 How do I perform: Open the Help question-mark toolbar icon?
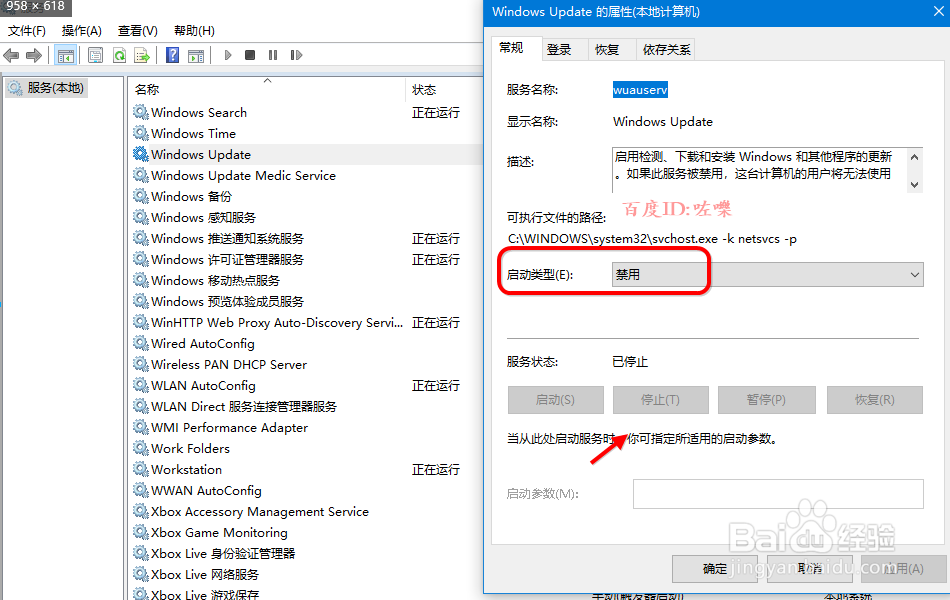click(x=173, y=56)
